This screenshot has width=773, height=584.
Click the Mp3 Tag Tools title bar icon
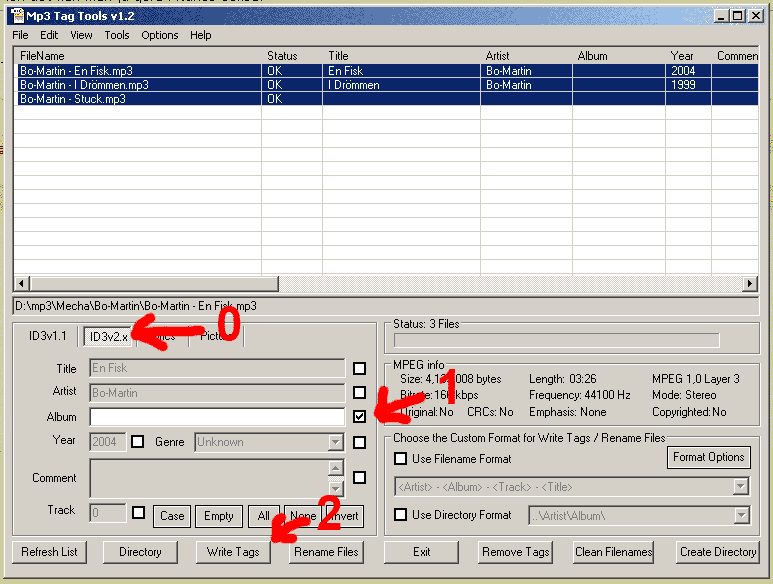(x=17, y=16)
